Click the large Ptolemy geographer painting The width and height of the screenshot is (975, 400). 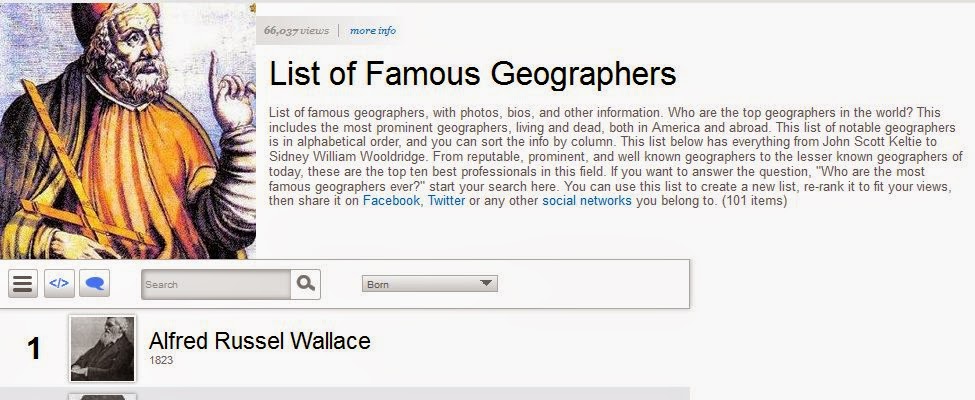point(127,131)
